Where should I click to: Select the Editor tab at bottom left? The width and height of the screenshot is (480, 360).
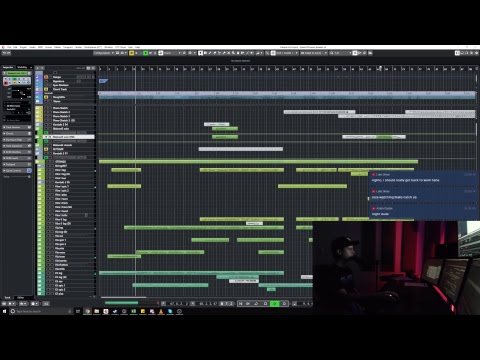pos(21,297)
